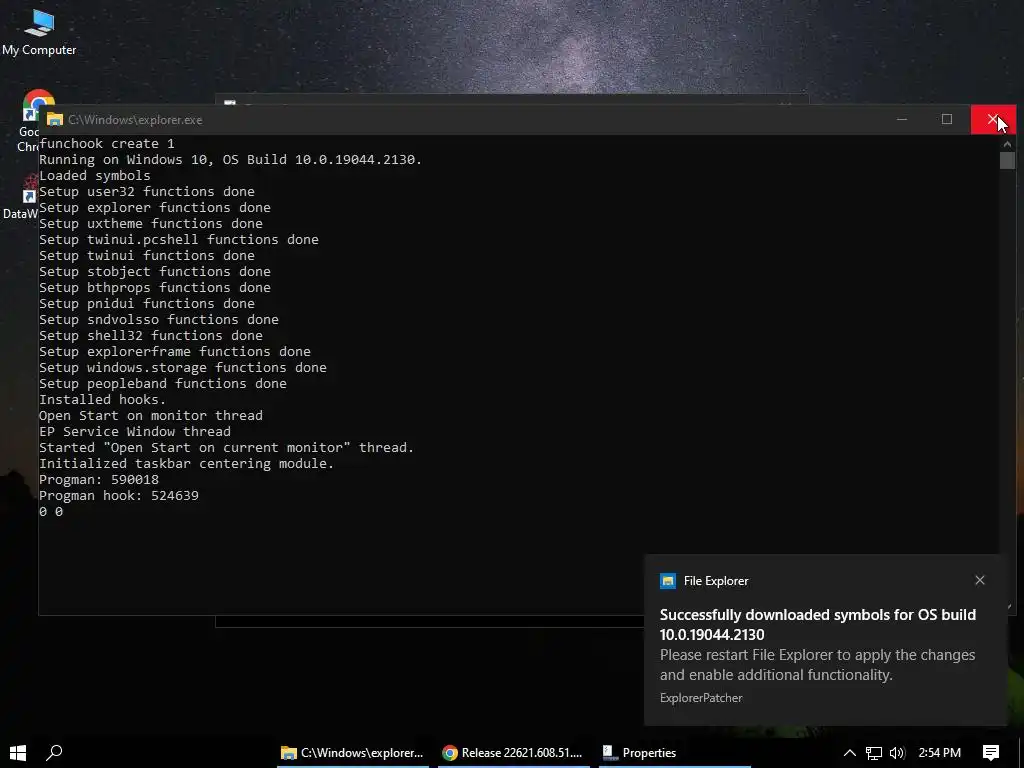Click the File Explorer notification icon

667,581
